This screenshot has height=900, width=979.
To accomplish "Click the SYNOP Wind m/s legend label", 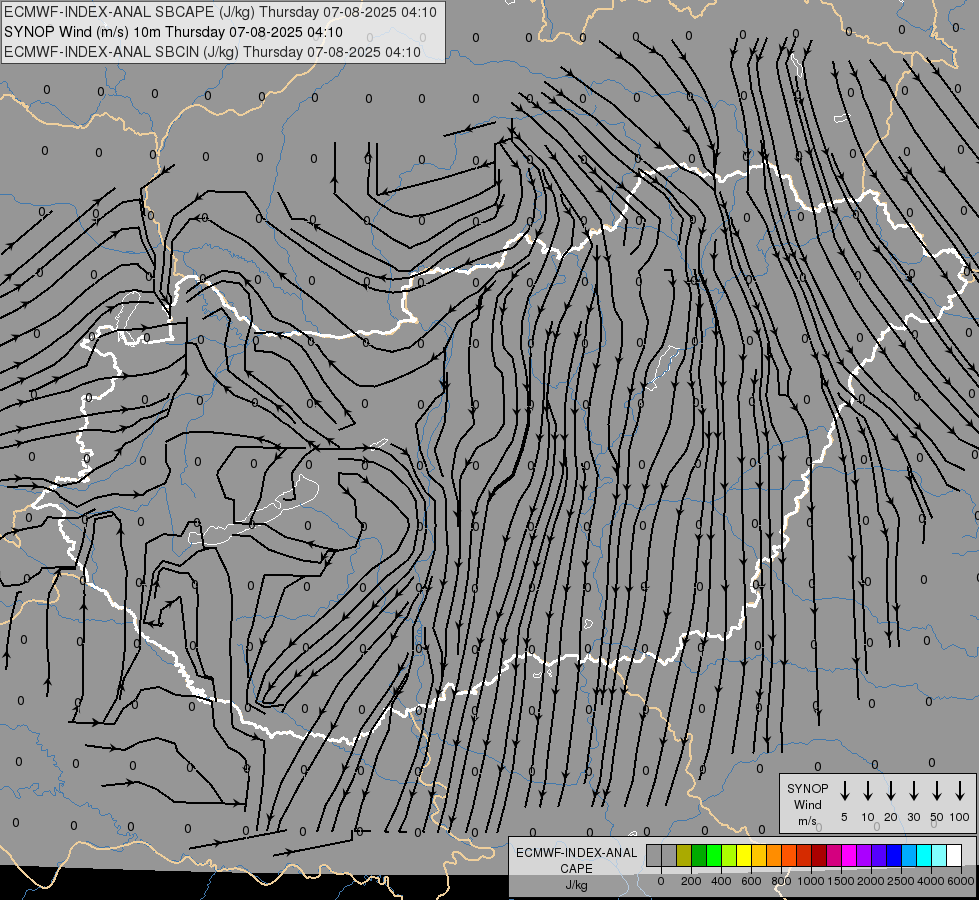I will 807,804.
